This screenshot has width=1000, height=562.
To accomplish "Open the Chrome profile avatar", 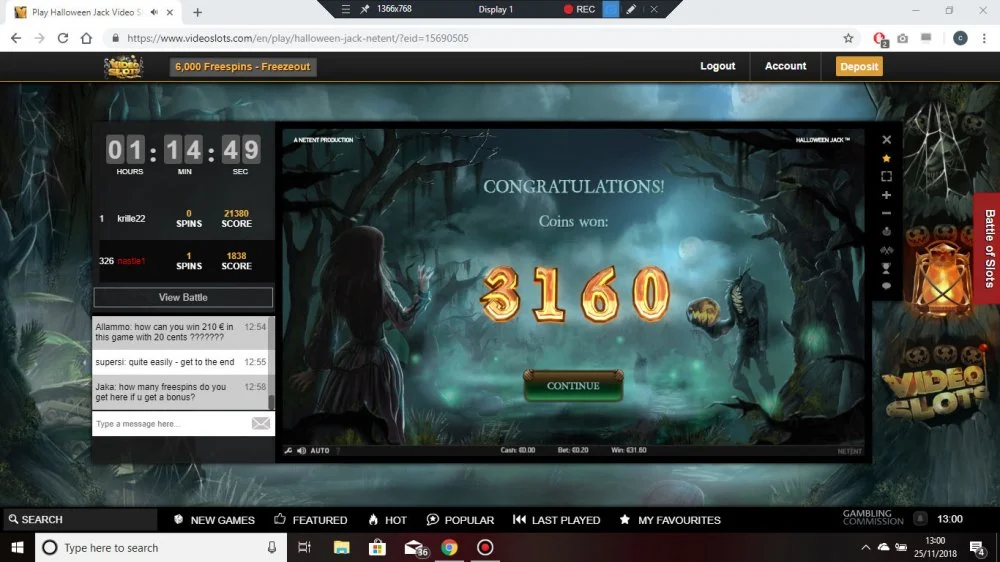I will [x=960, y=38].
